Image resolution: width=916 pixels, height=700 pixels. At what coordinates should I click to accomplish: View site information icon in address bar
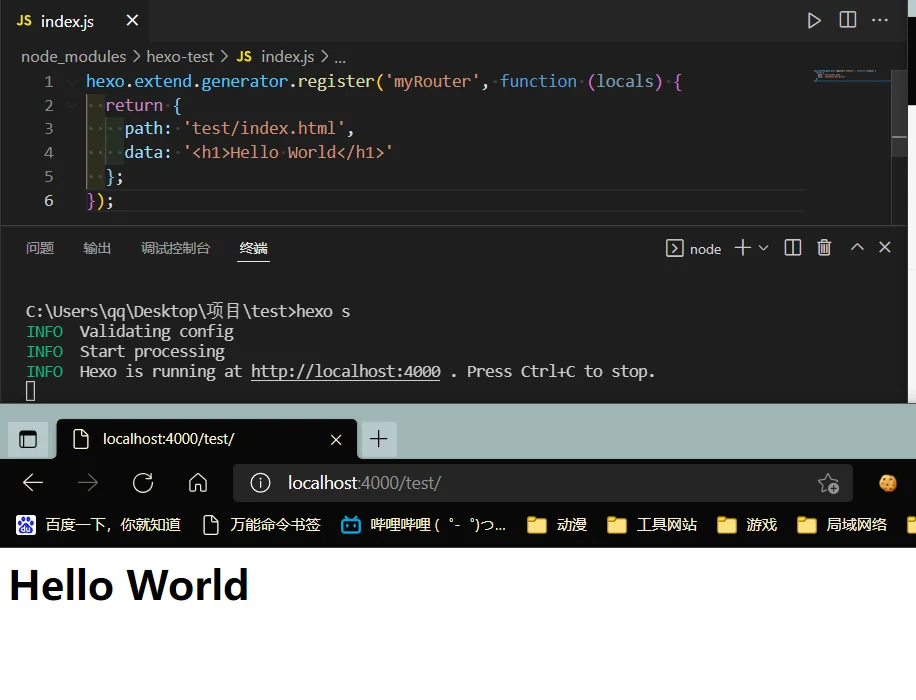pos(261,483)
